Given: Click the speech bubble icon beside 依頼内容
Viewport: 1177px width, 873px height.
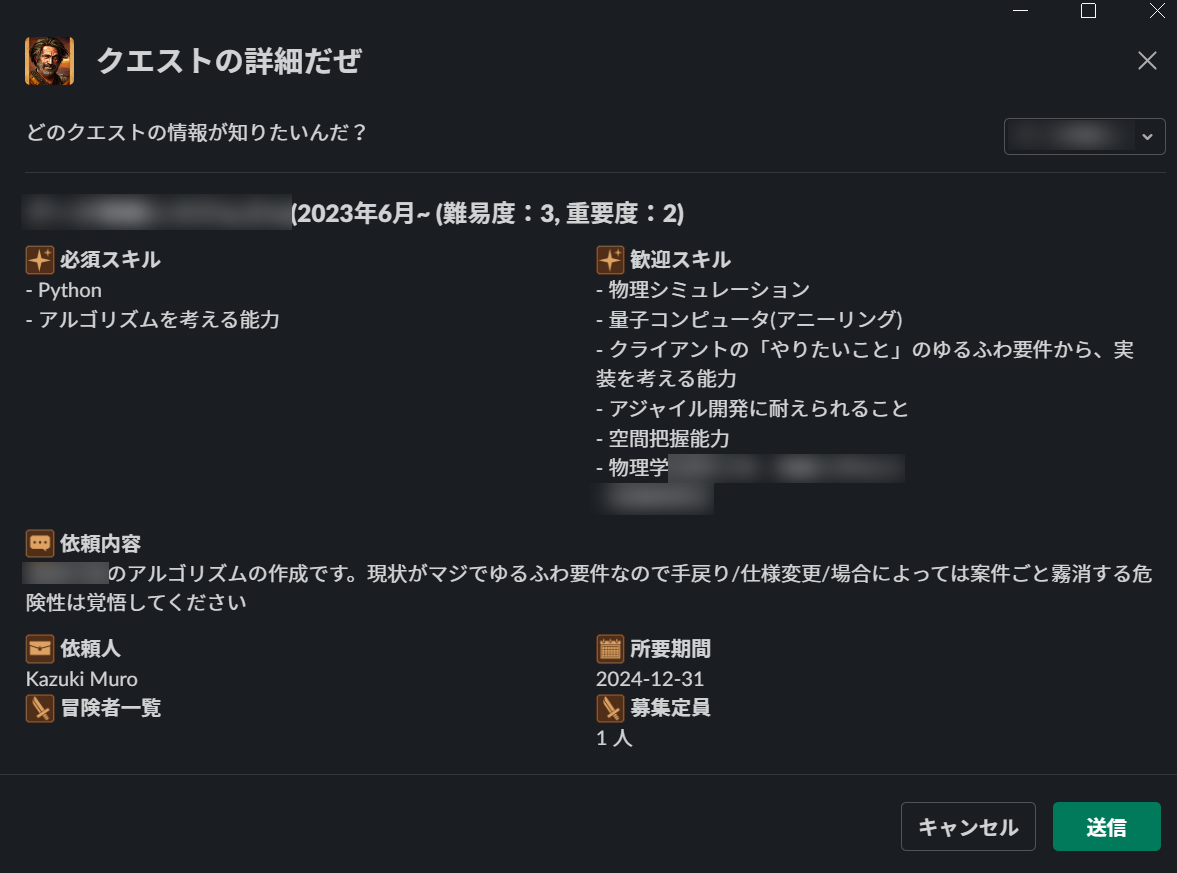Looking at the screenshot, I should pyautogui.click(x=39, y=543).
